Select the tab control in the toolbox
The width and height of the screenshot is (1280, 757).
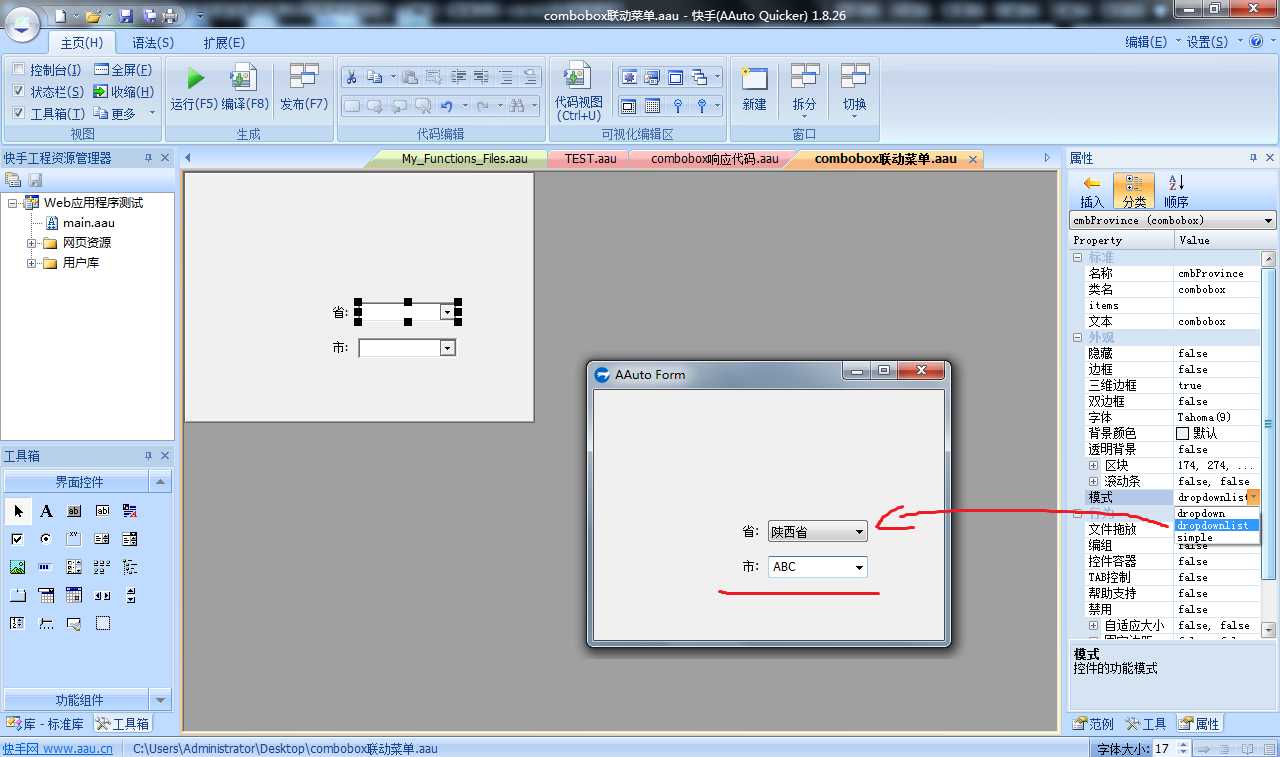point(18,595)
